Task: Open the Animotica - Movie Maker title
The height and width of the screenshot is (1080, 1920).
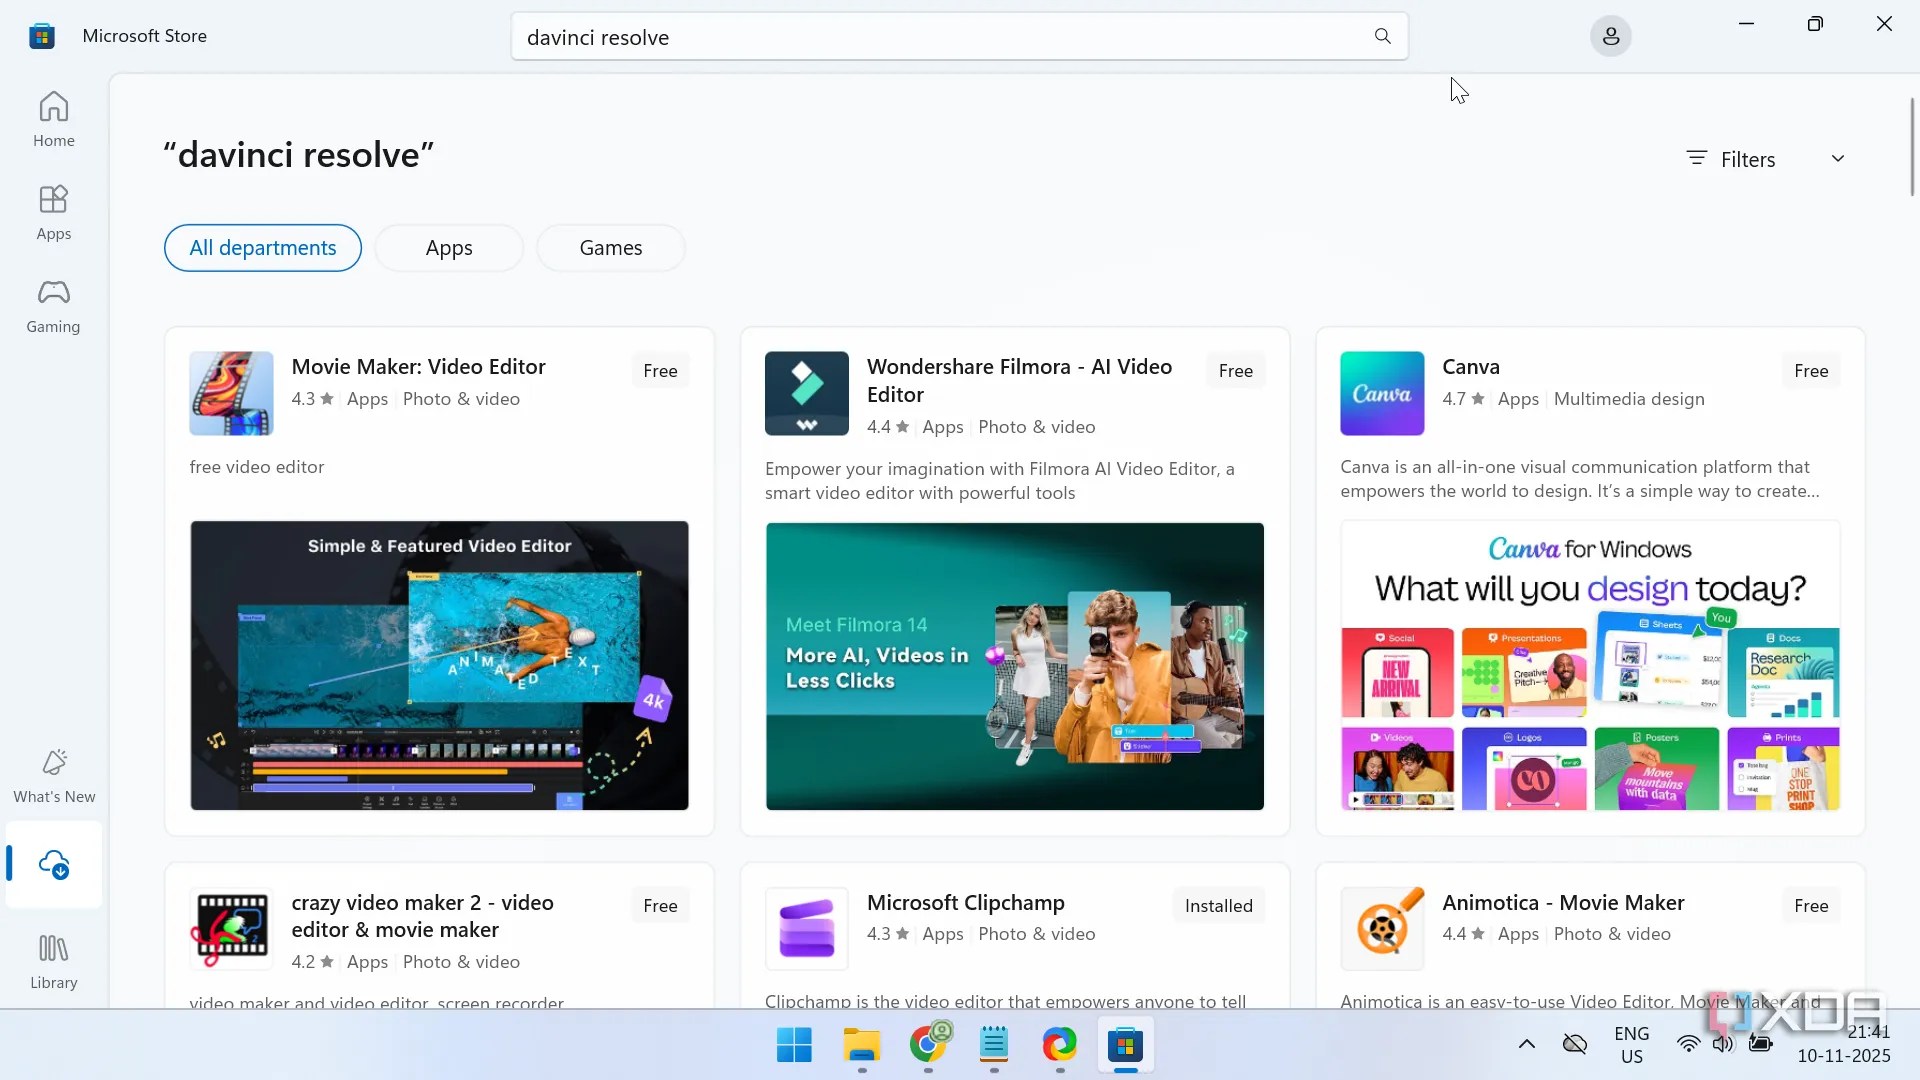Action: coord(1563,903)
